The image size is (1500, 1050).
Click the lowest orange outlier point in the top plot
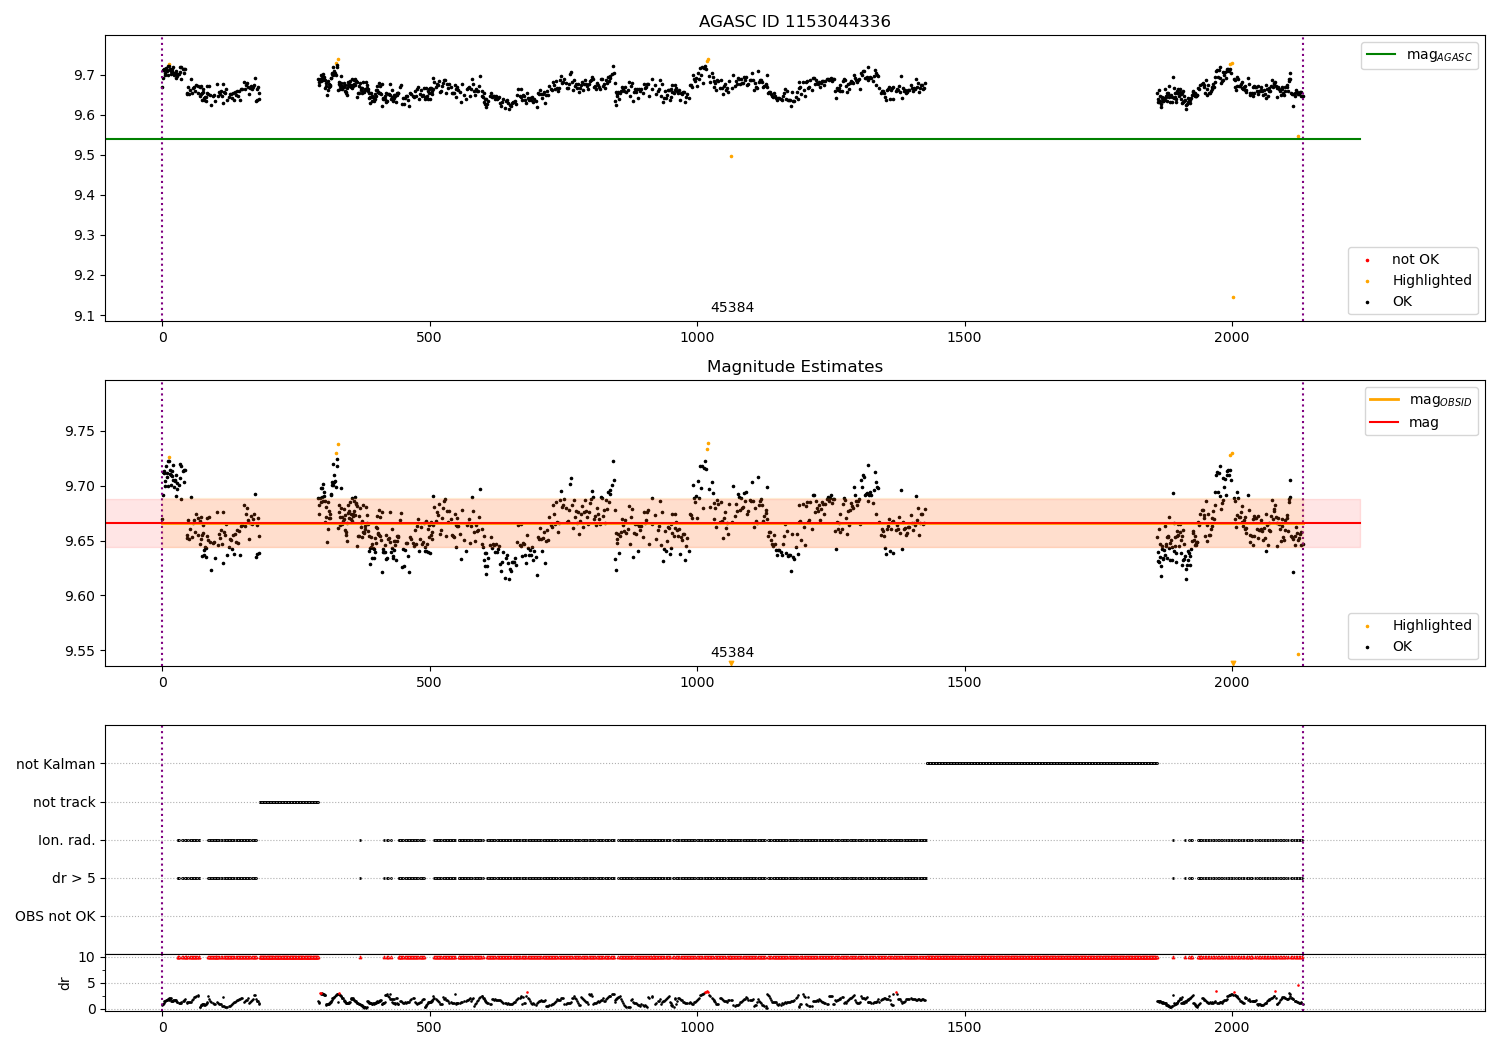tap(1233, 298)
